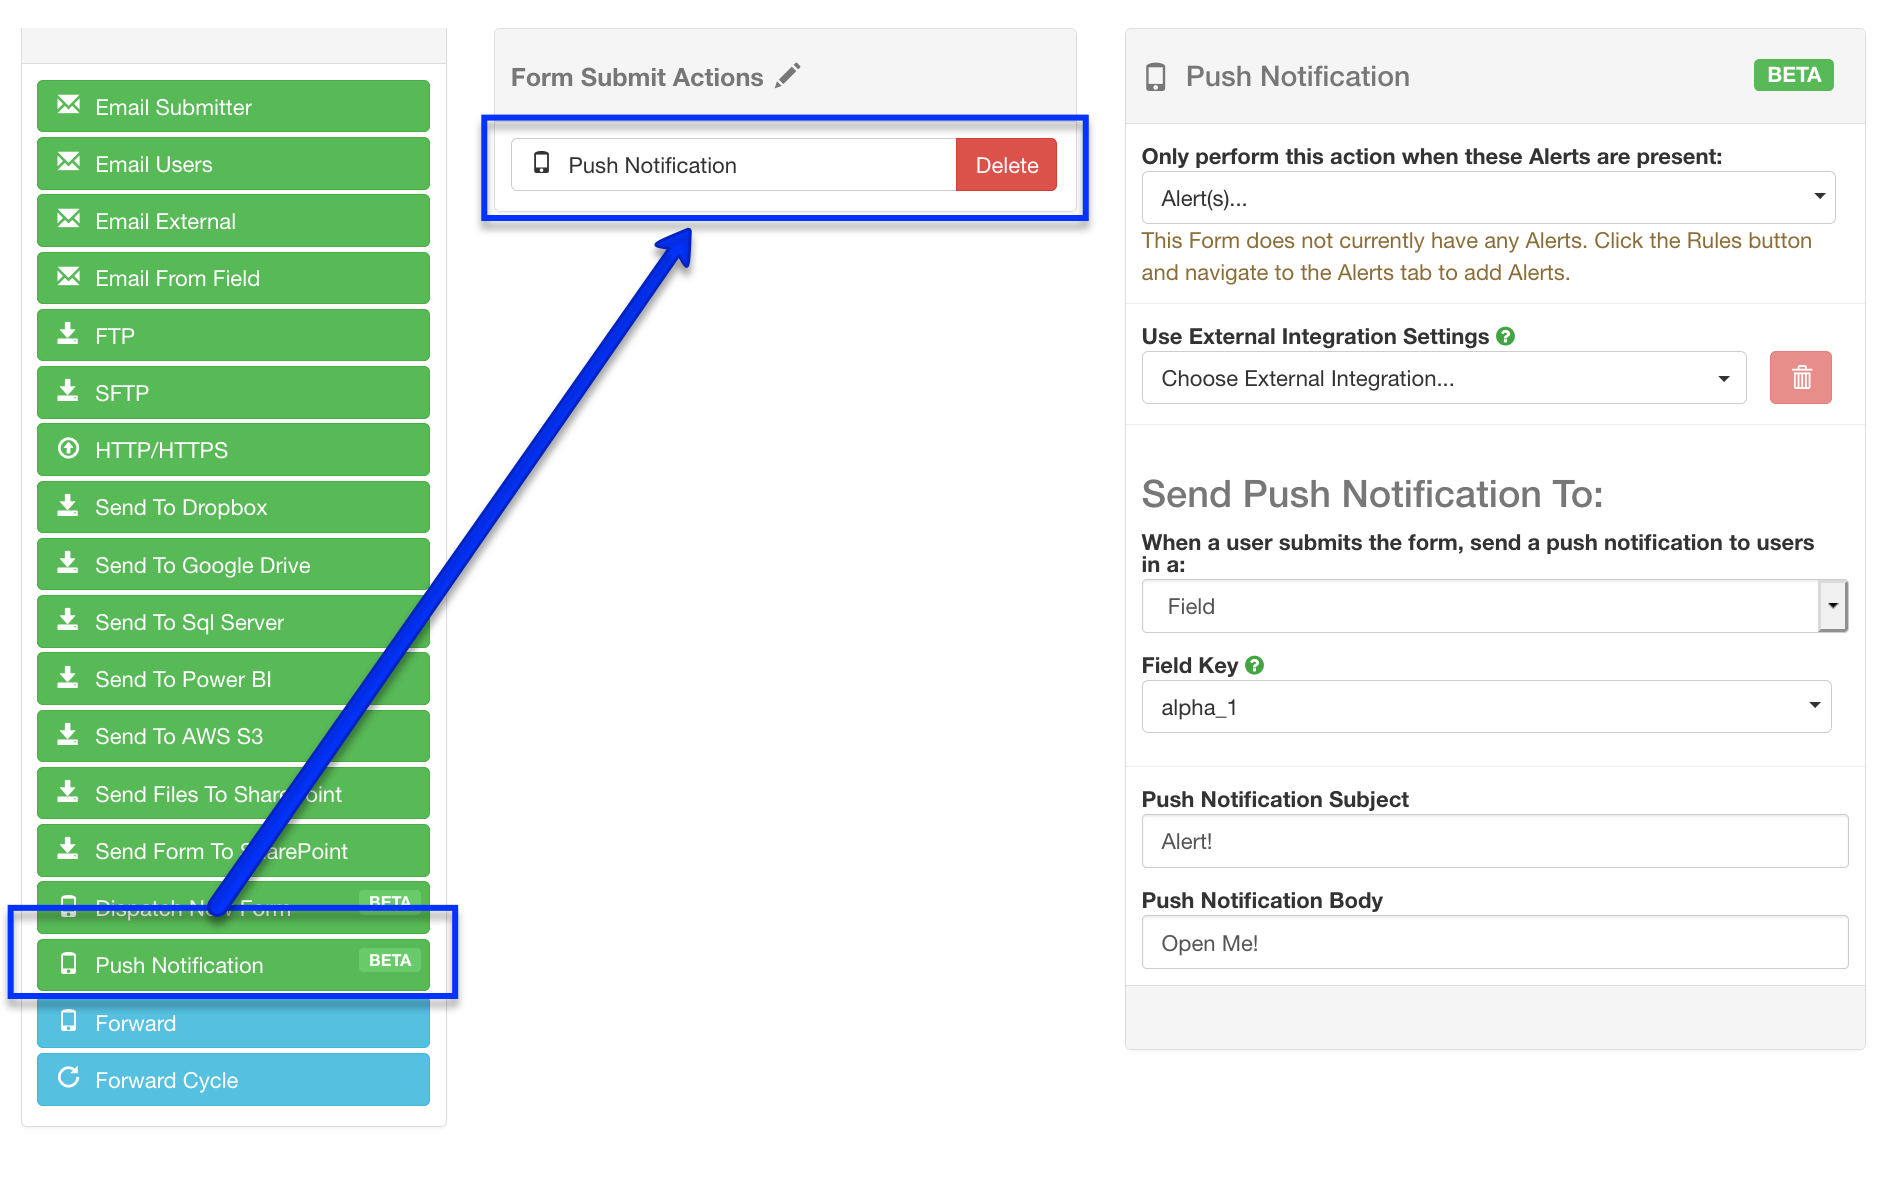1886x1190 pixels.
Task: Click the envelope icon on Email Submitter
Action: (69, 105)
